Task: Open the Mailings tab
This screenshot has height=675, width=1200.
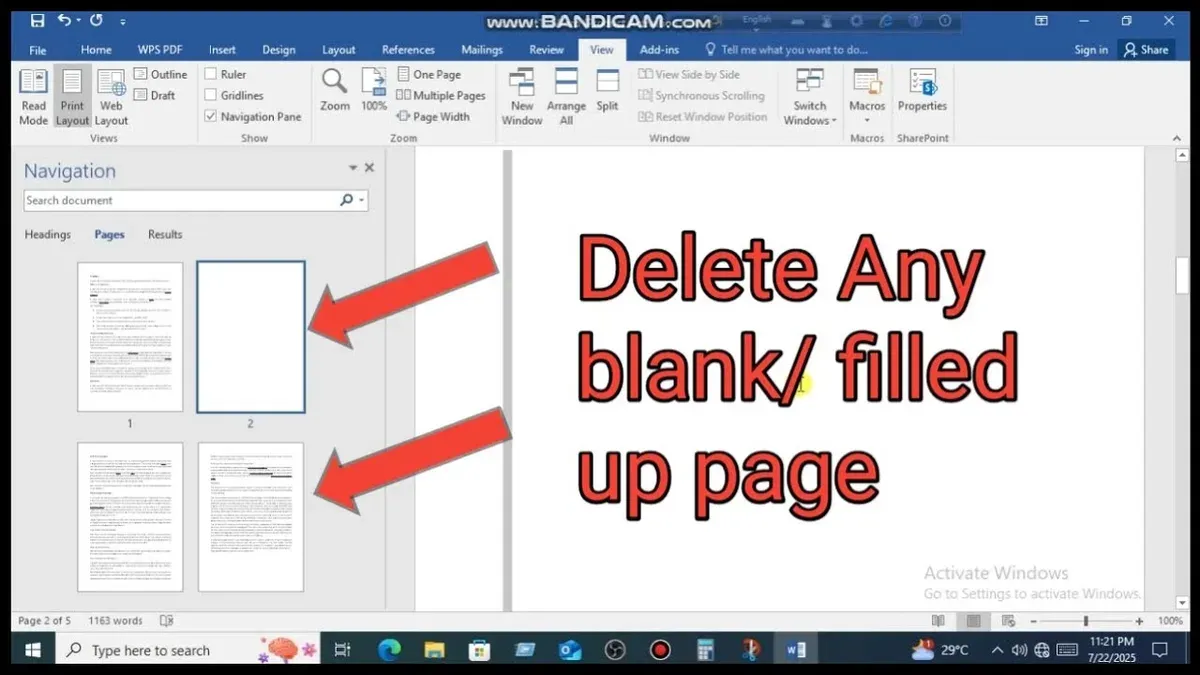Action: [482, 50]
